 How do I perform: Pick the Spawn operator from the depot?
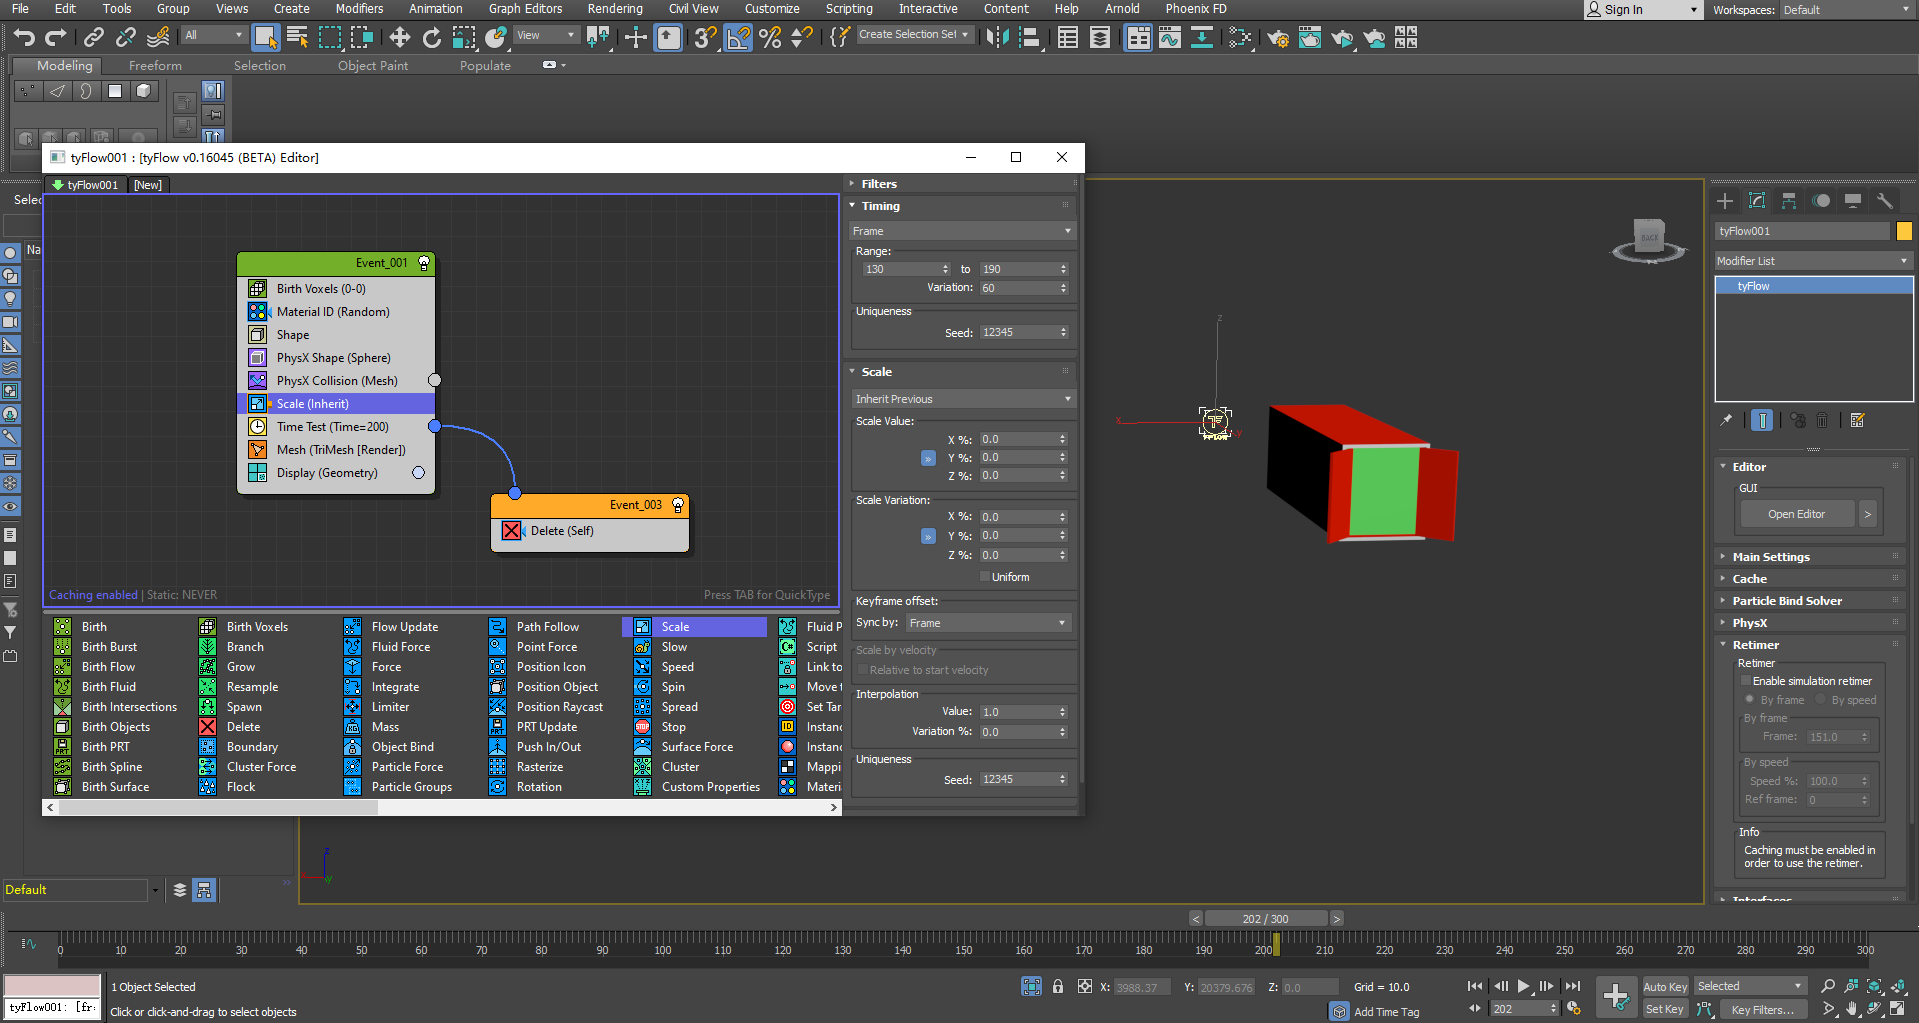point(242,707)
